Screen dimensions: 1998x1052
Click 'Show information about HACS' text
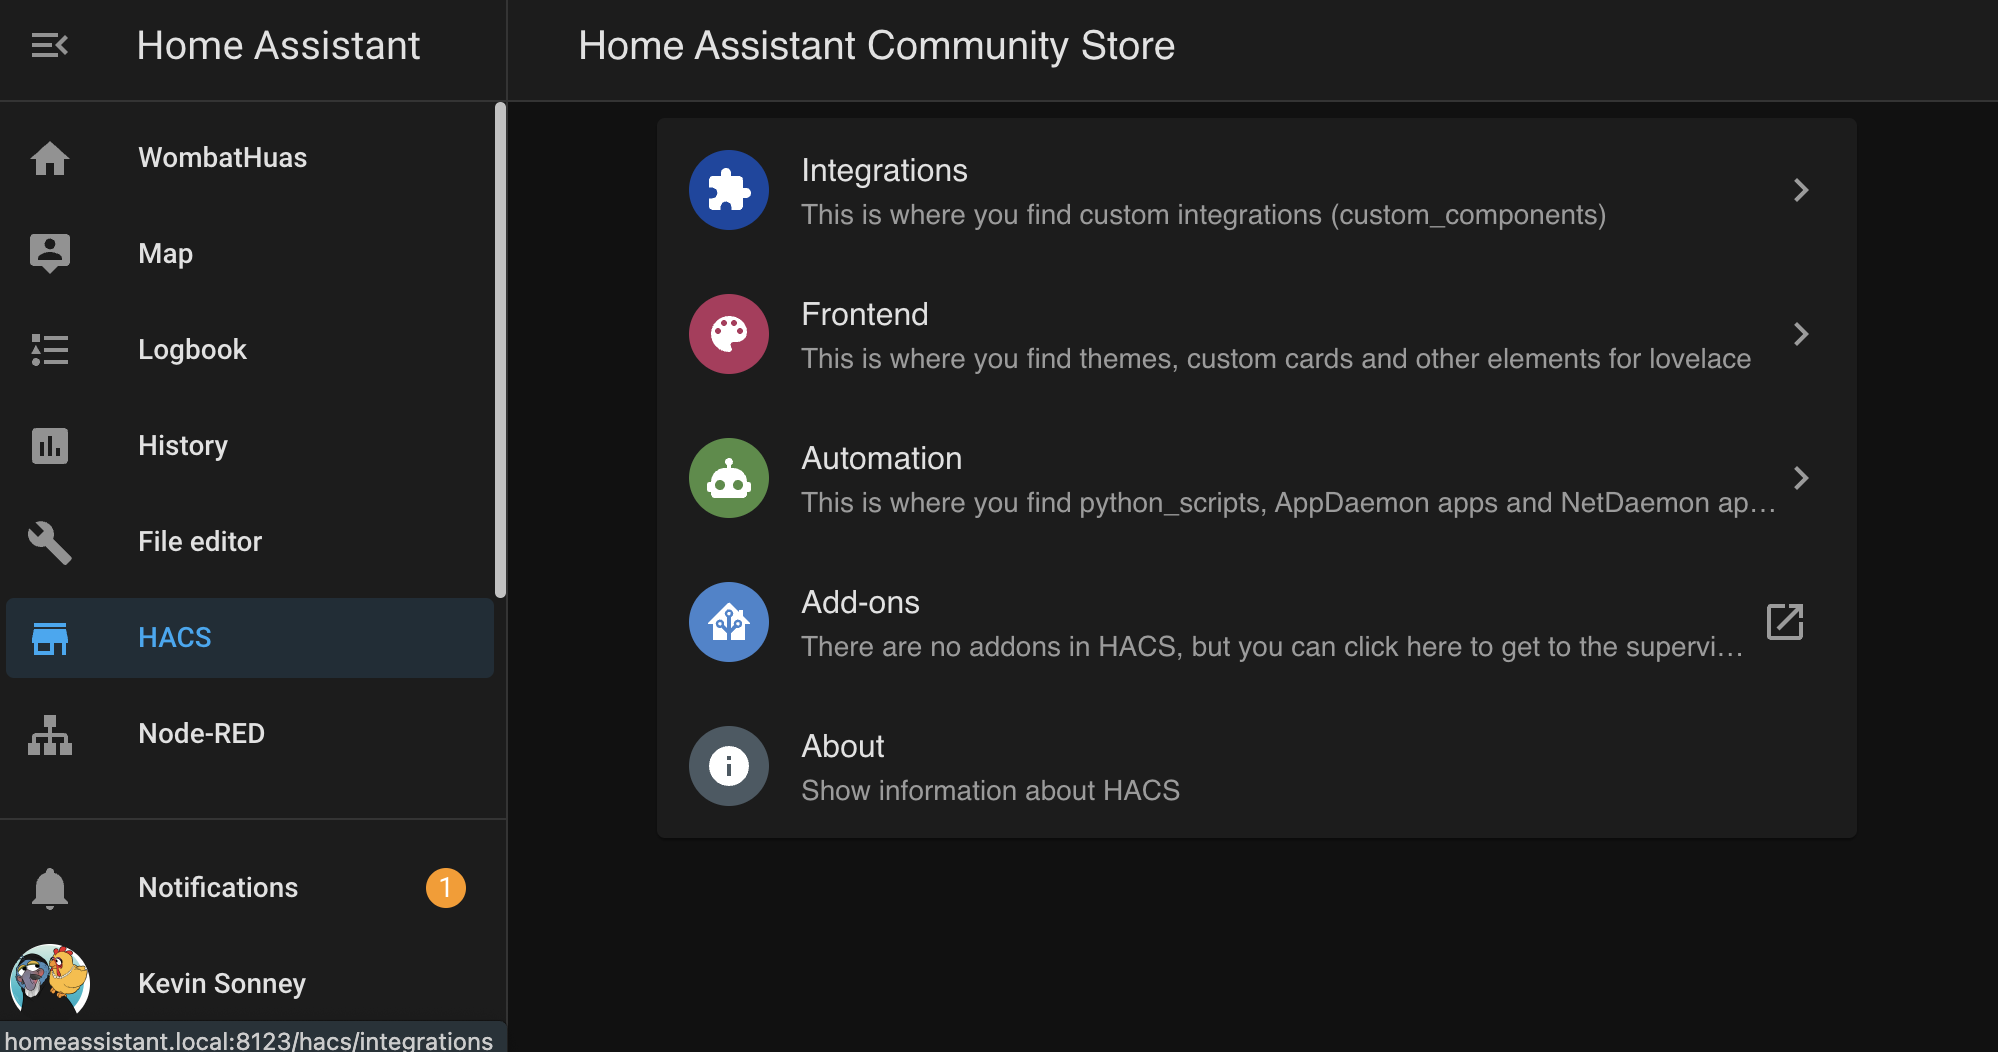tap(990, 790)
